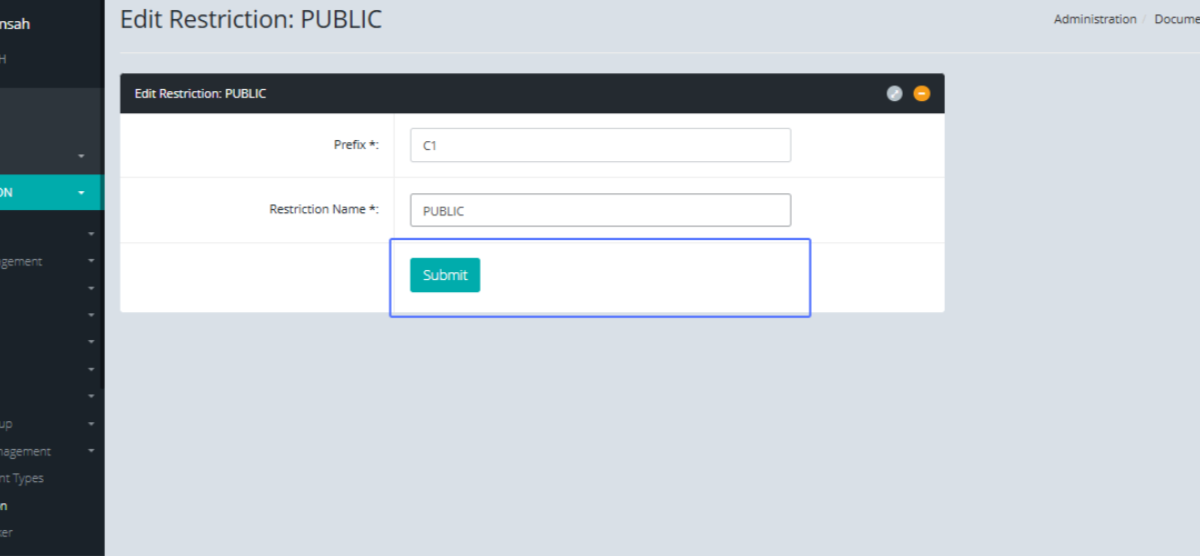Toggle the arrow on the teal highlighted sidebar item

(82, 193)
